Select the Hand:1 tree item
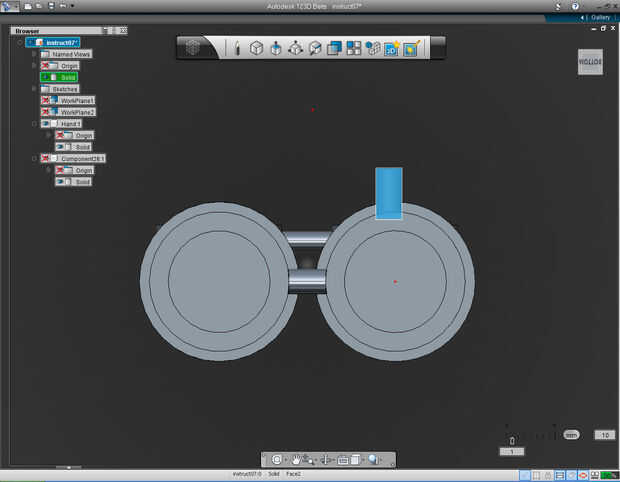 tap(61, 124)
